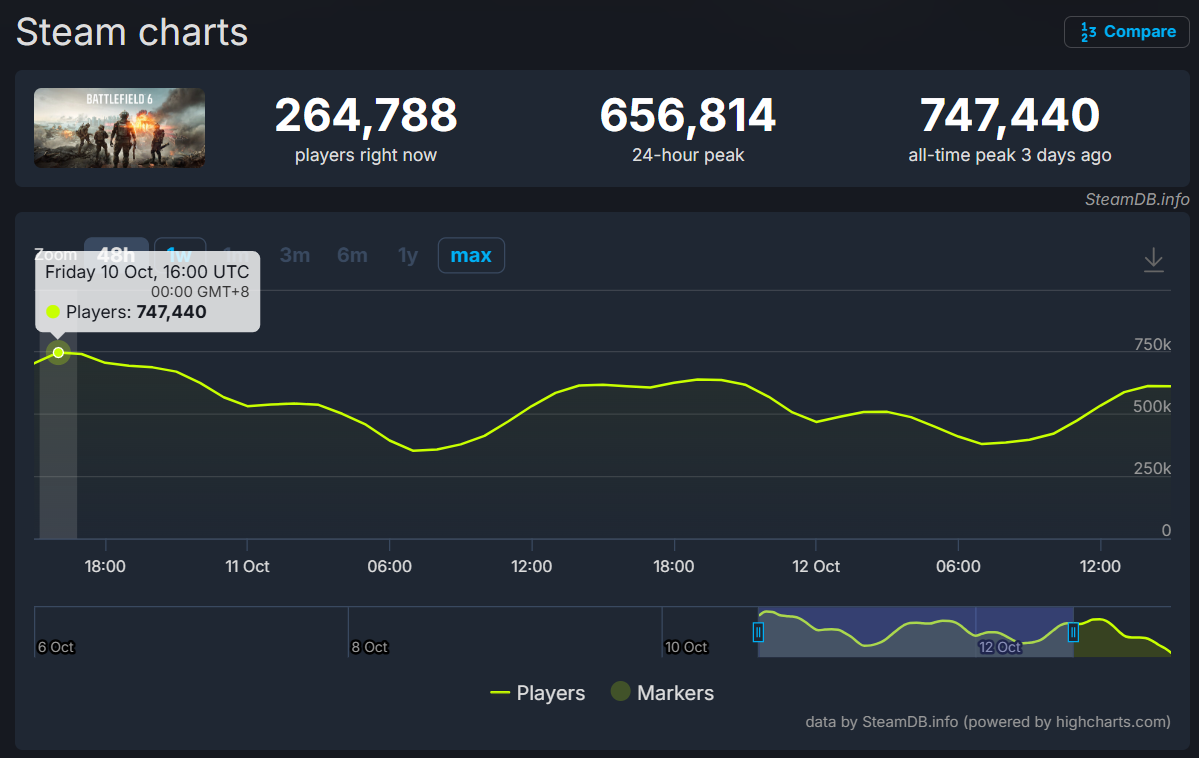
Task: Select the max zoom range
Action: point(471,255)
